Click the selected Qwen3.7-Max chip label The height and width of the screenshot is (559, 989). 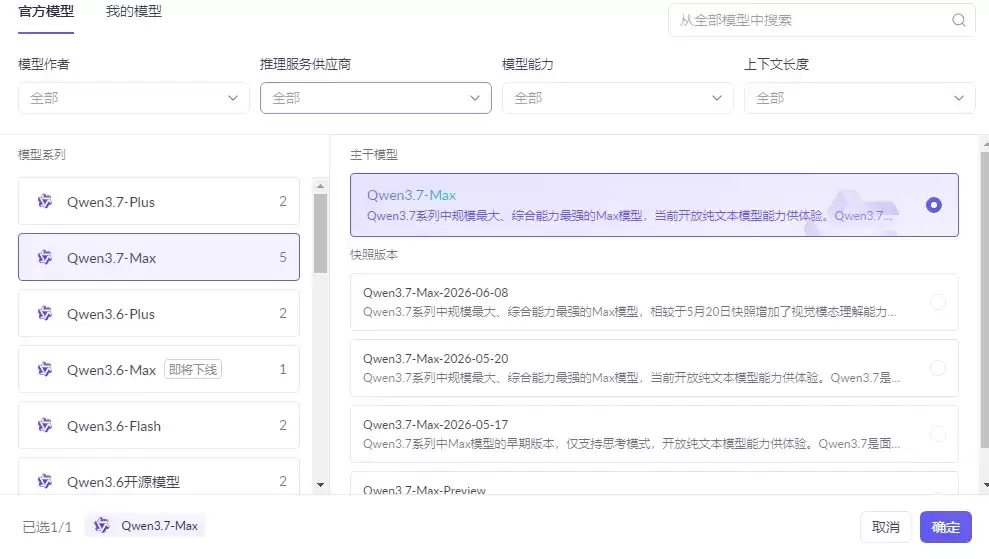(160, 526)
